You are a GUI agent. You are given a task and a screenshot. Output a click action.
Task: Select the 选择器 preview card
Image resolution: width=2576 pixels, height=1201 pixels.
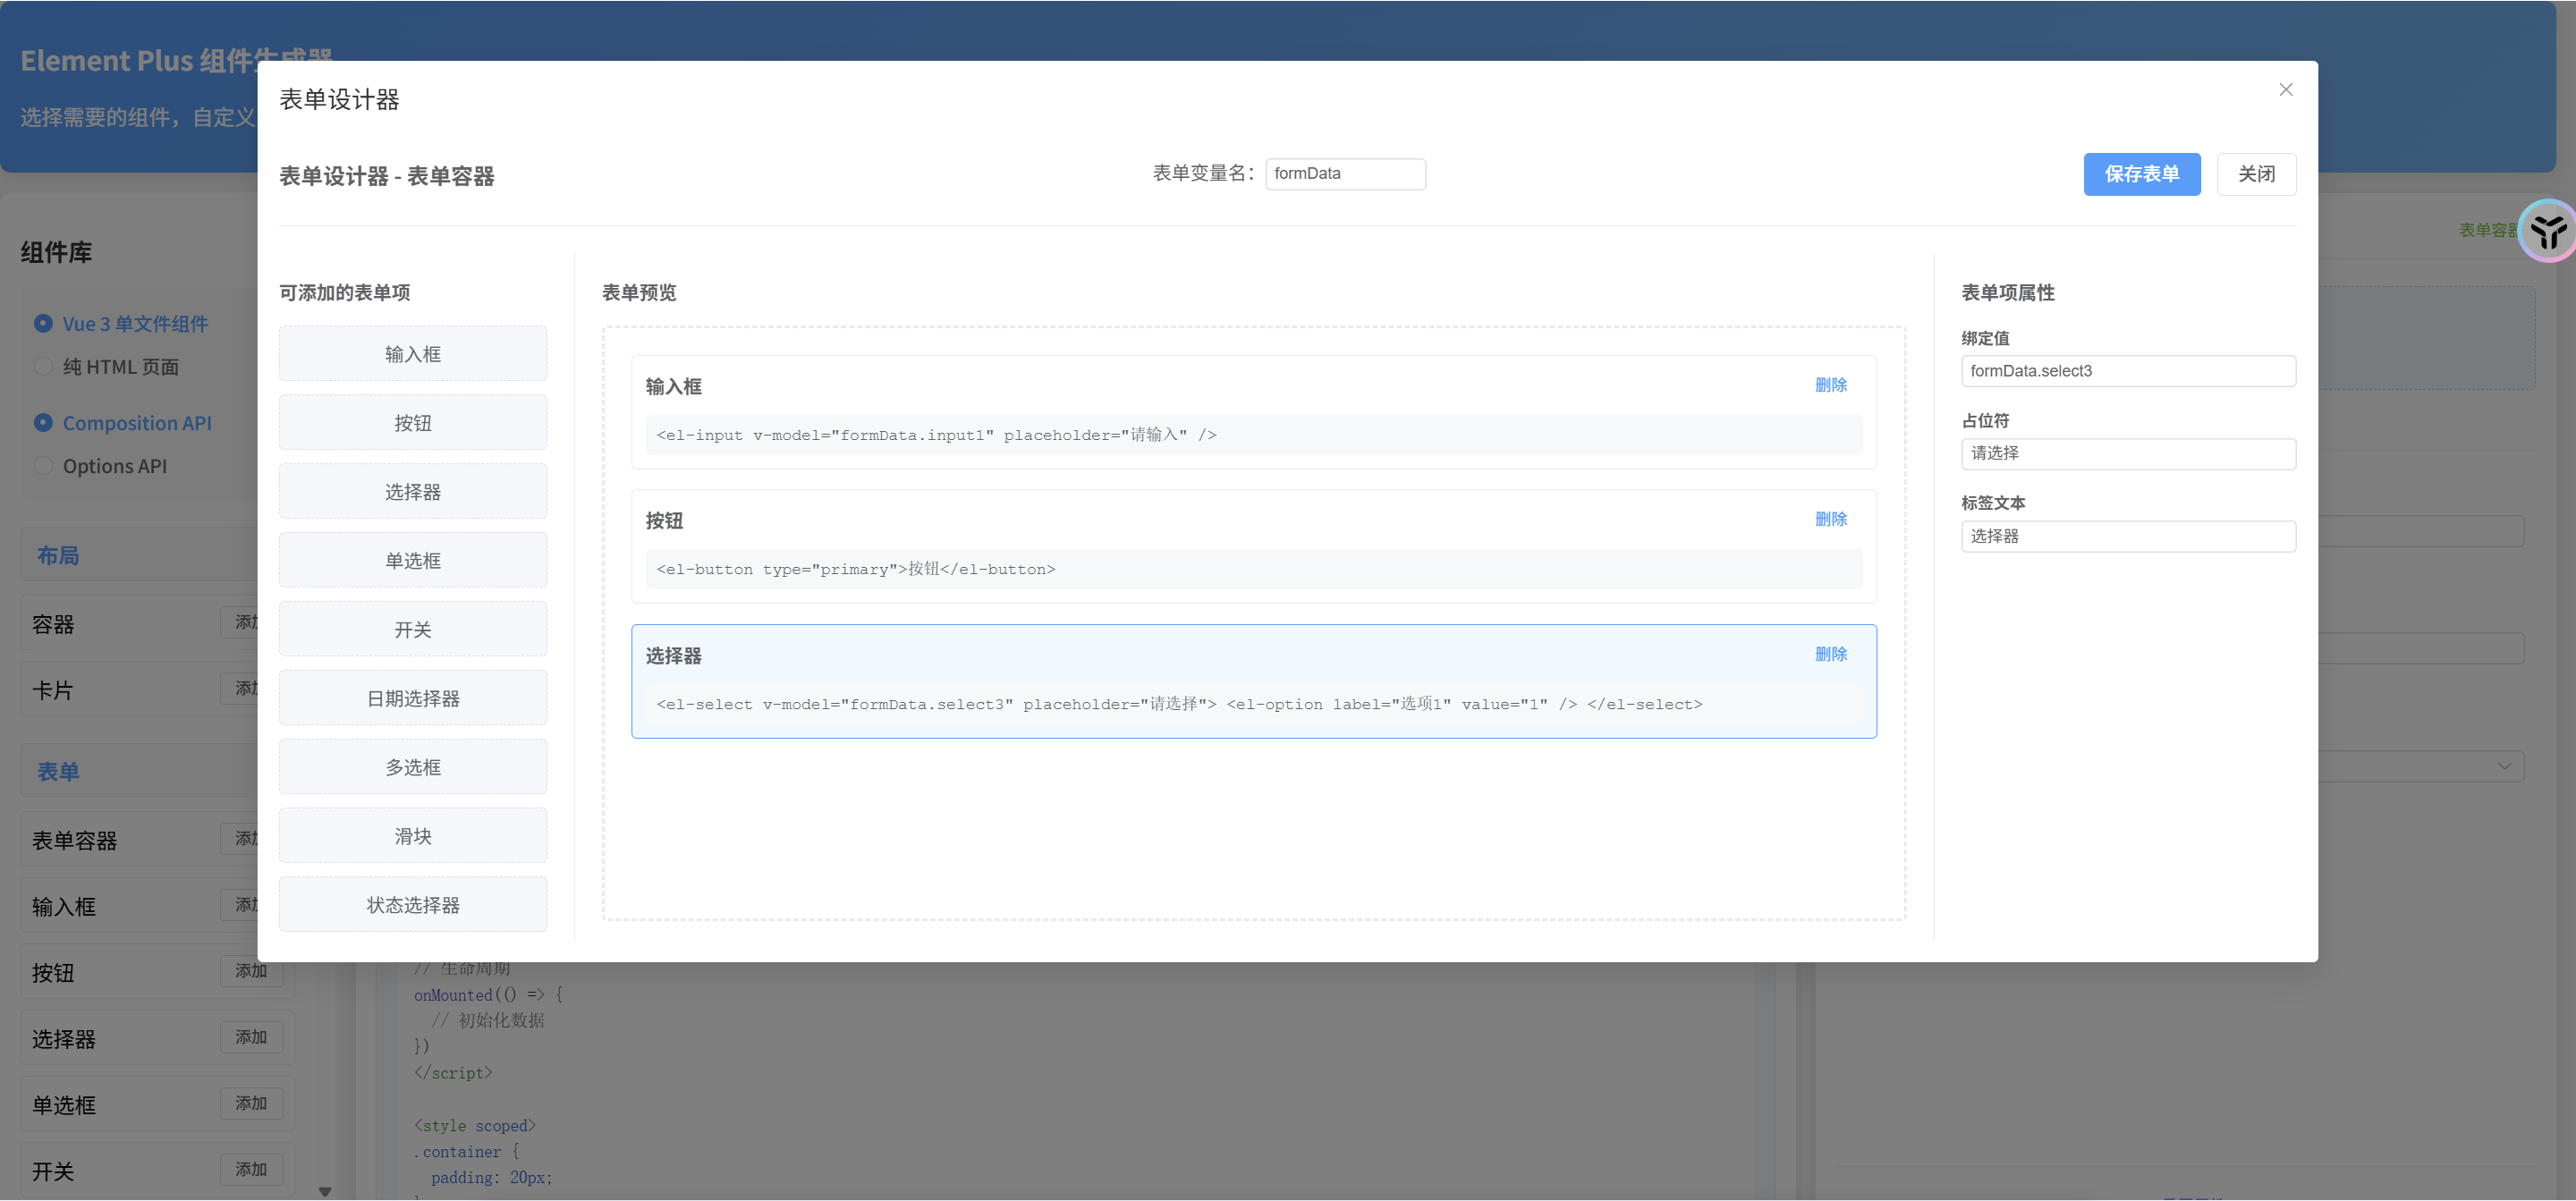(1253, 681)
